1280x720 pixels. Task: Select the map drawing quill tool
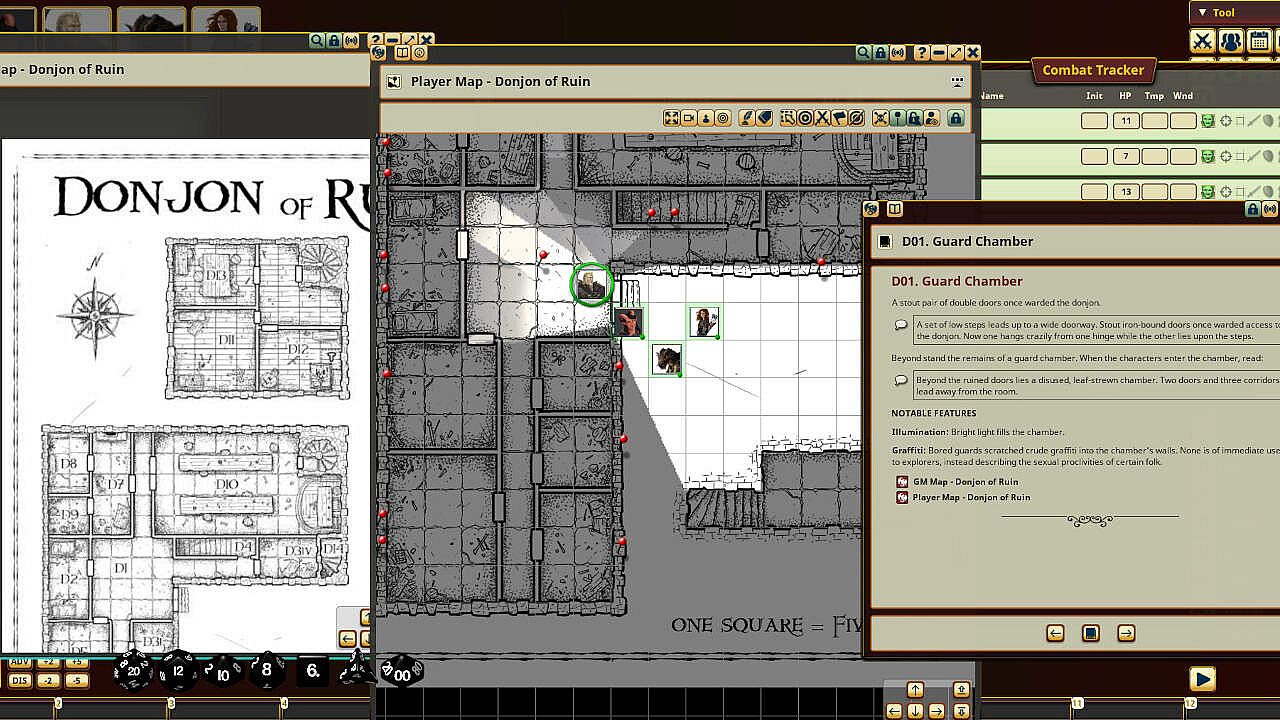click(x=746, y=118)
